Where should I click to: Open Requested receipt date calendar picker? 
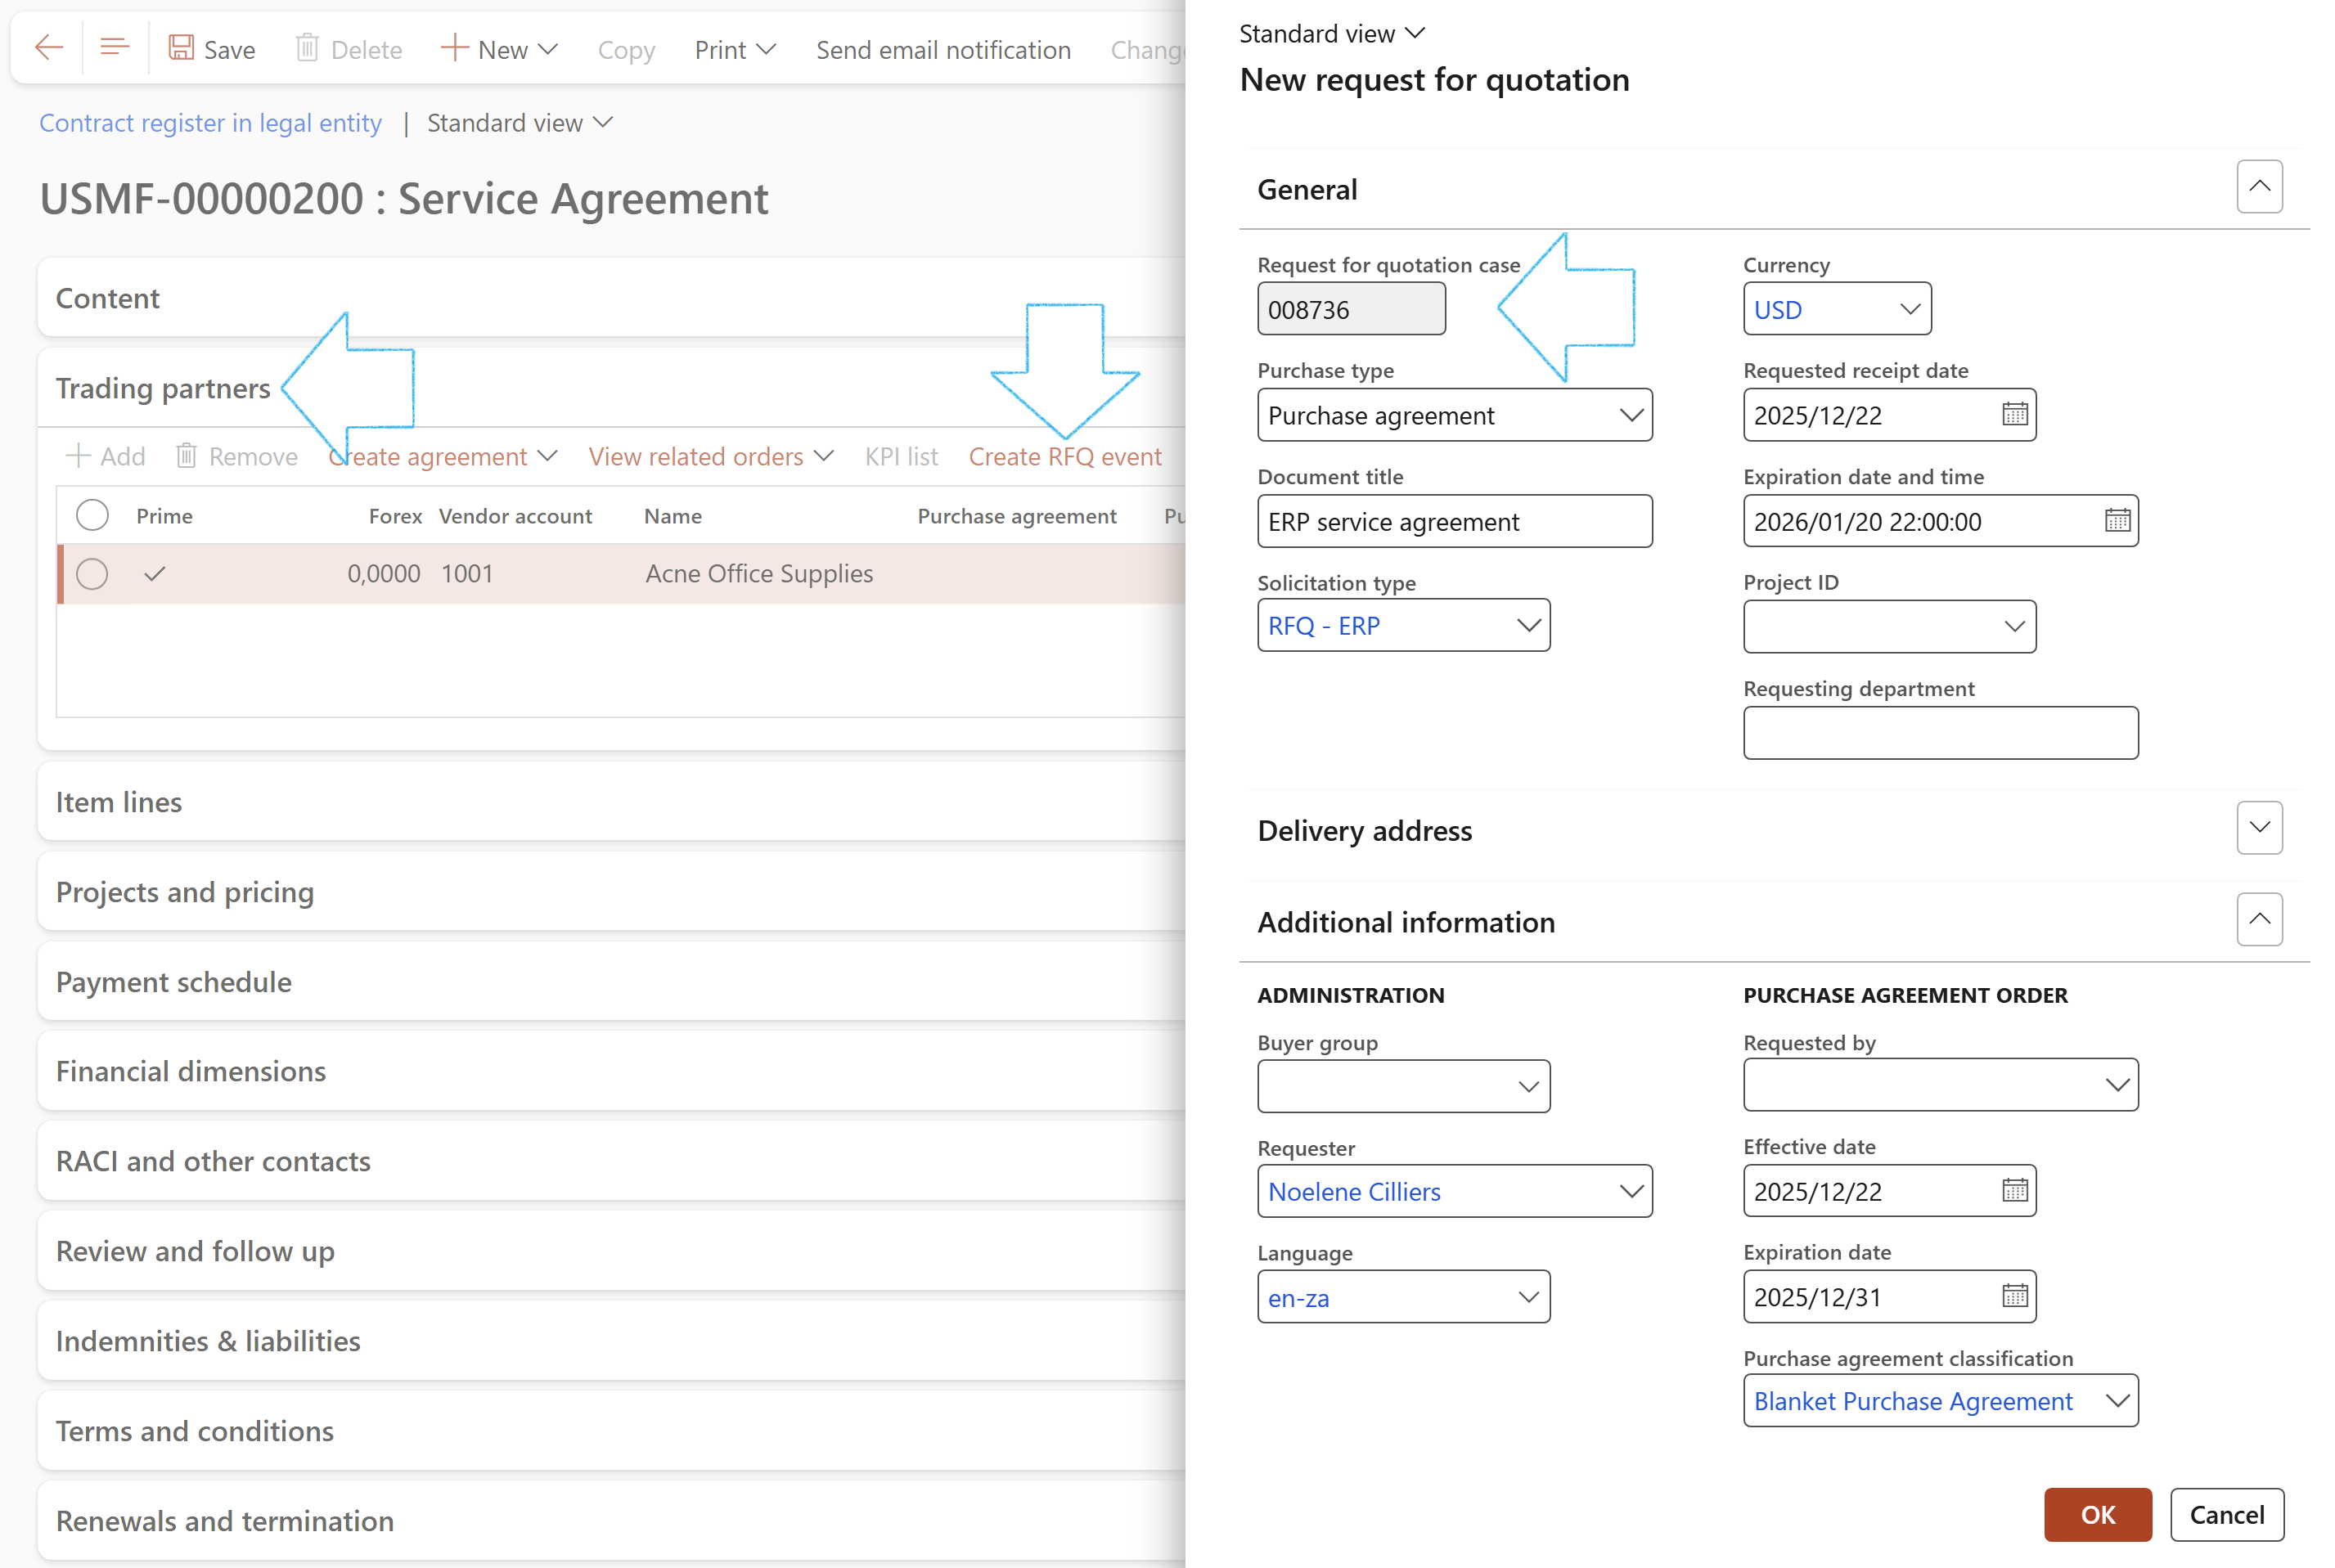(x=2014, y=415)
